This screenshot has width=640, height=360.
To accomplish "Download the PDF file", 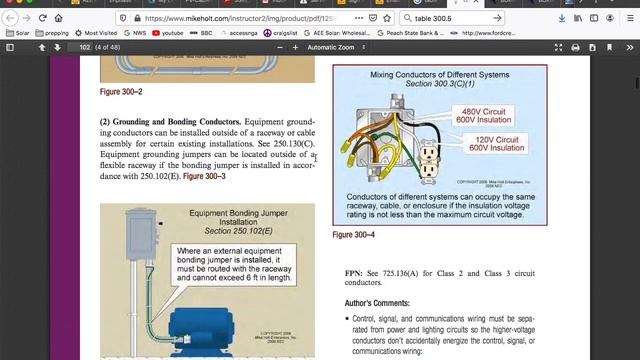I will pyautogui.click(x=592, y=48).
